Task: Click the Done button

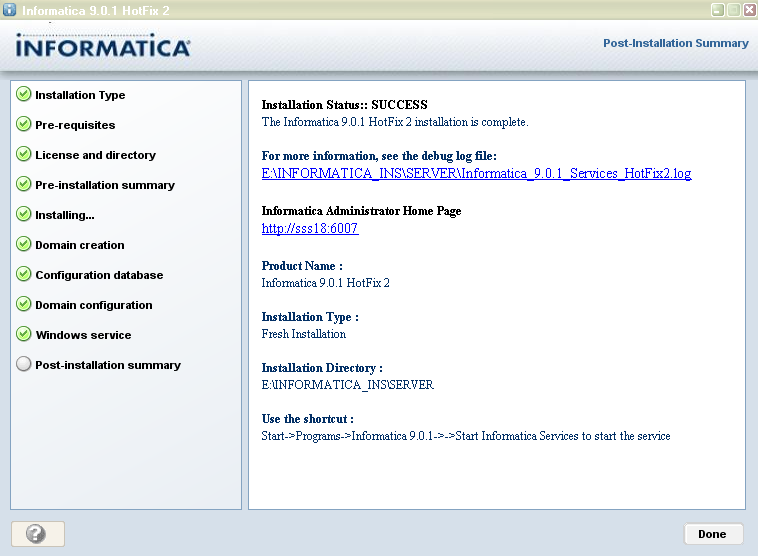Action: pyautogui.click(x=713, y=534)
